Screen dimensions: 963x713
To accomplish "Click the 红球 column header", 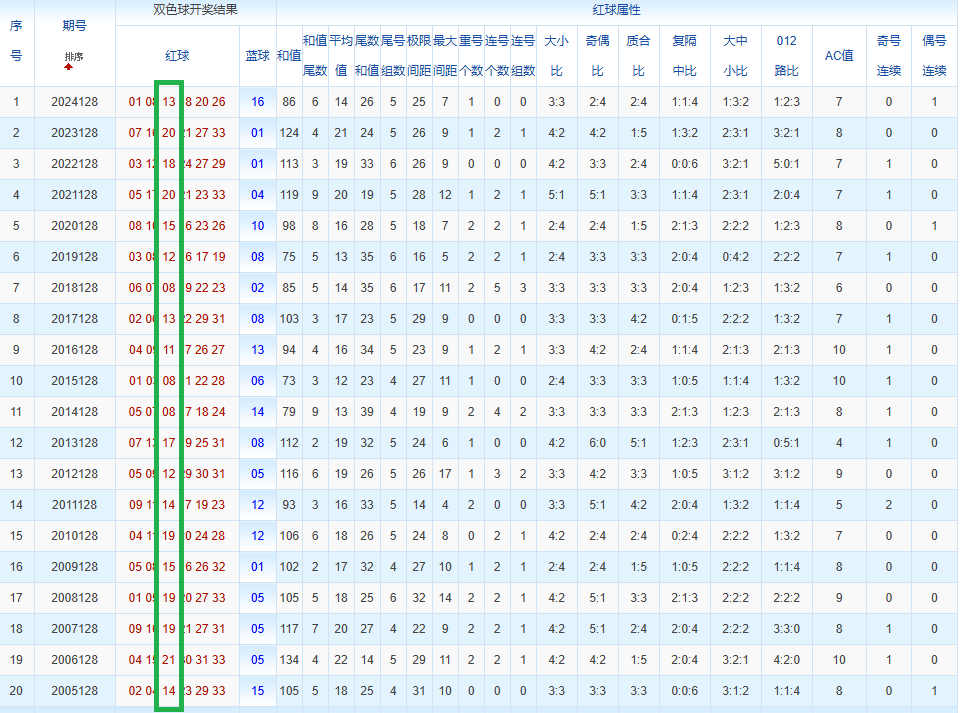I will [x=177, y=56].
